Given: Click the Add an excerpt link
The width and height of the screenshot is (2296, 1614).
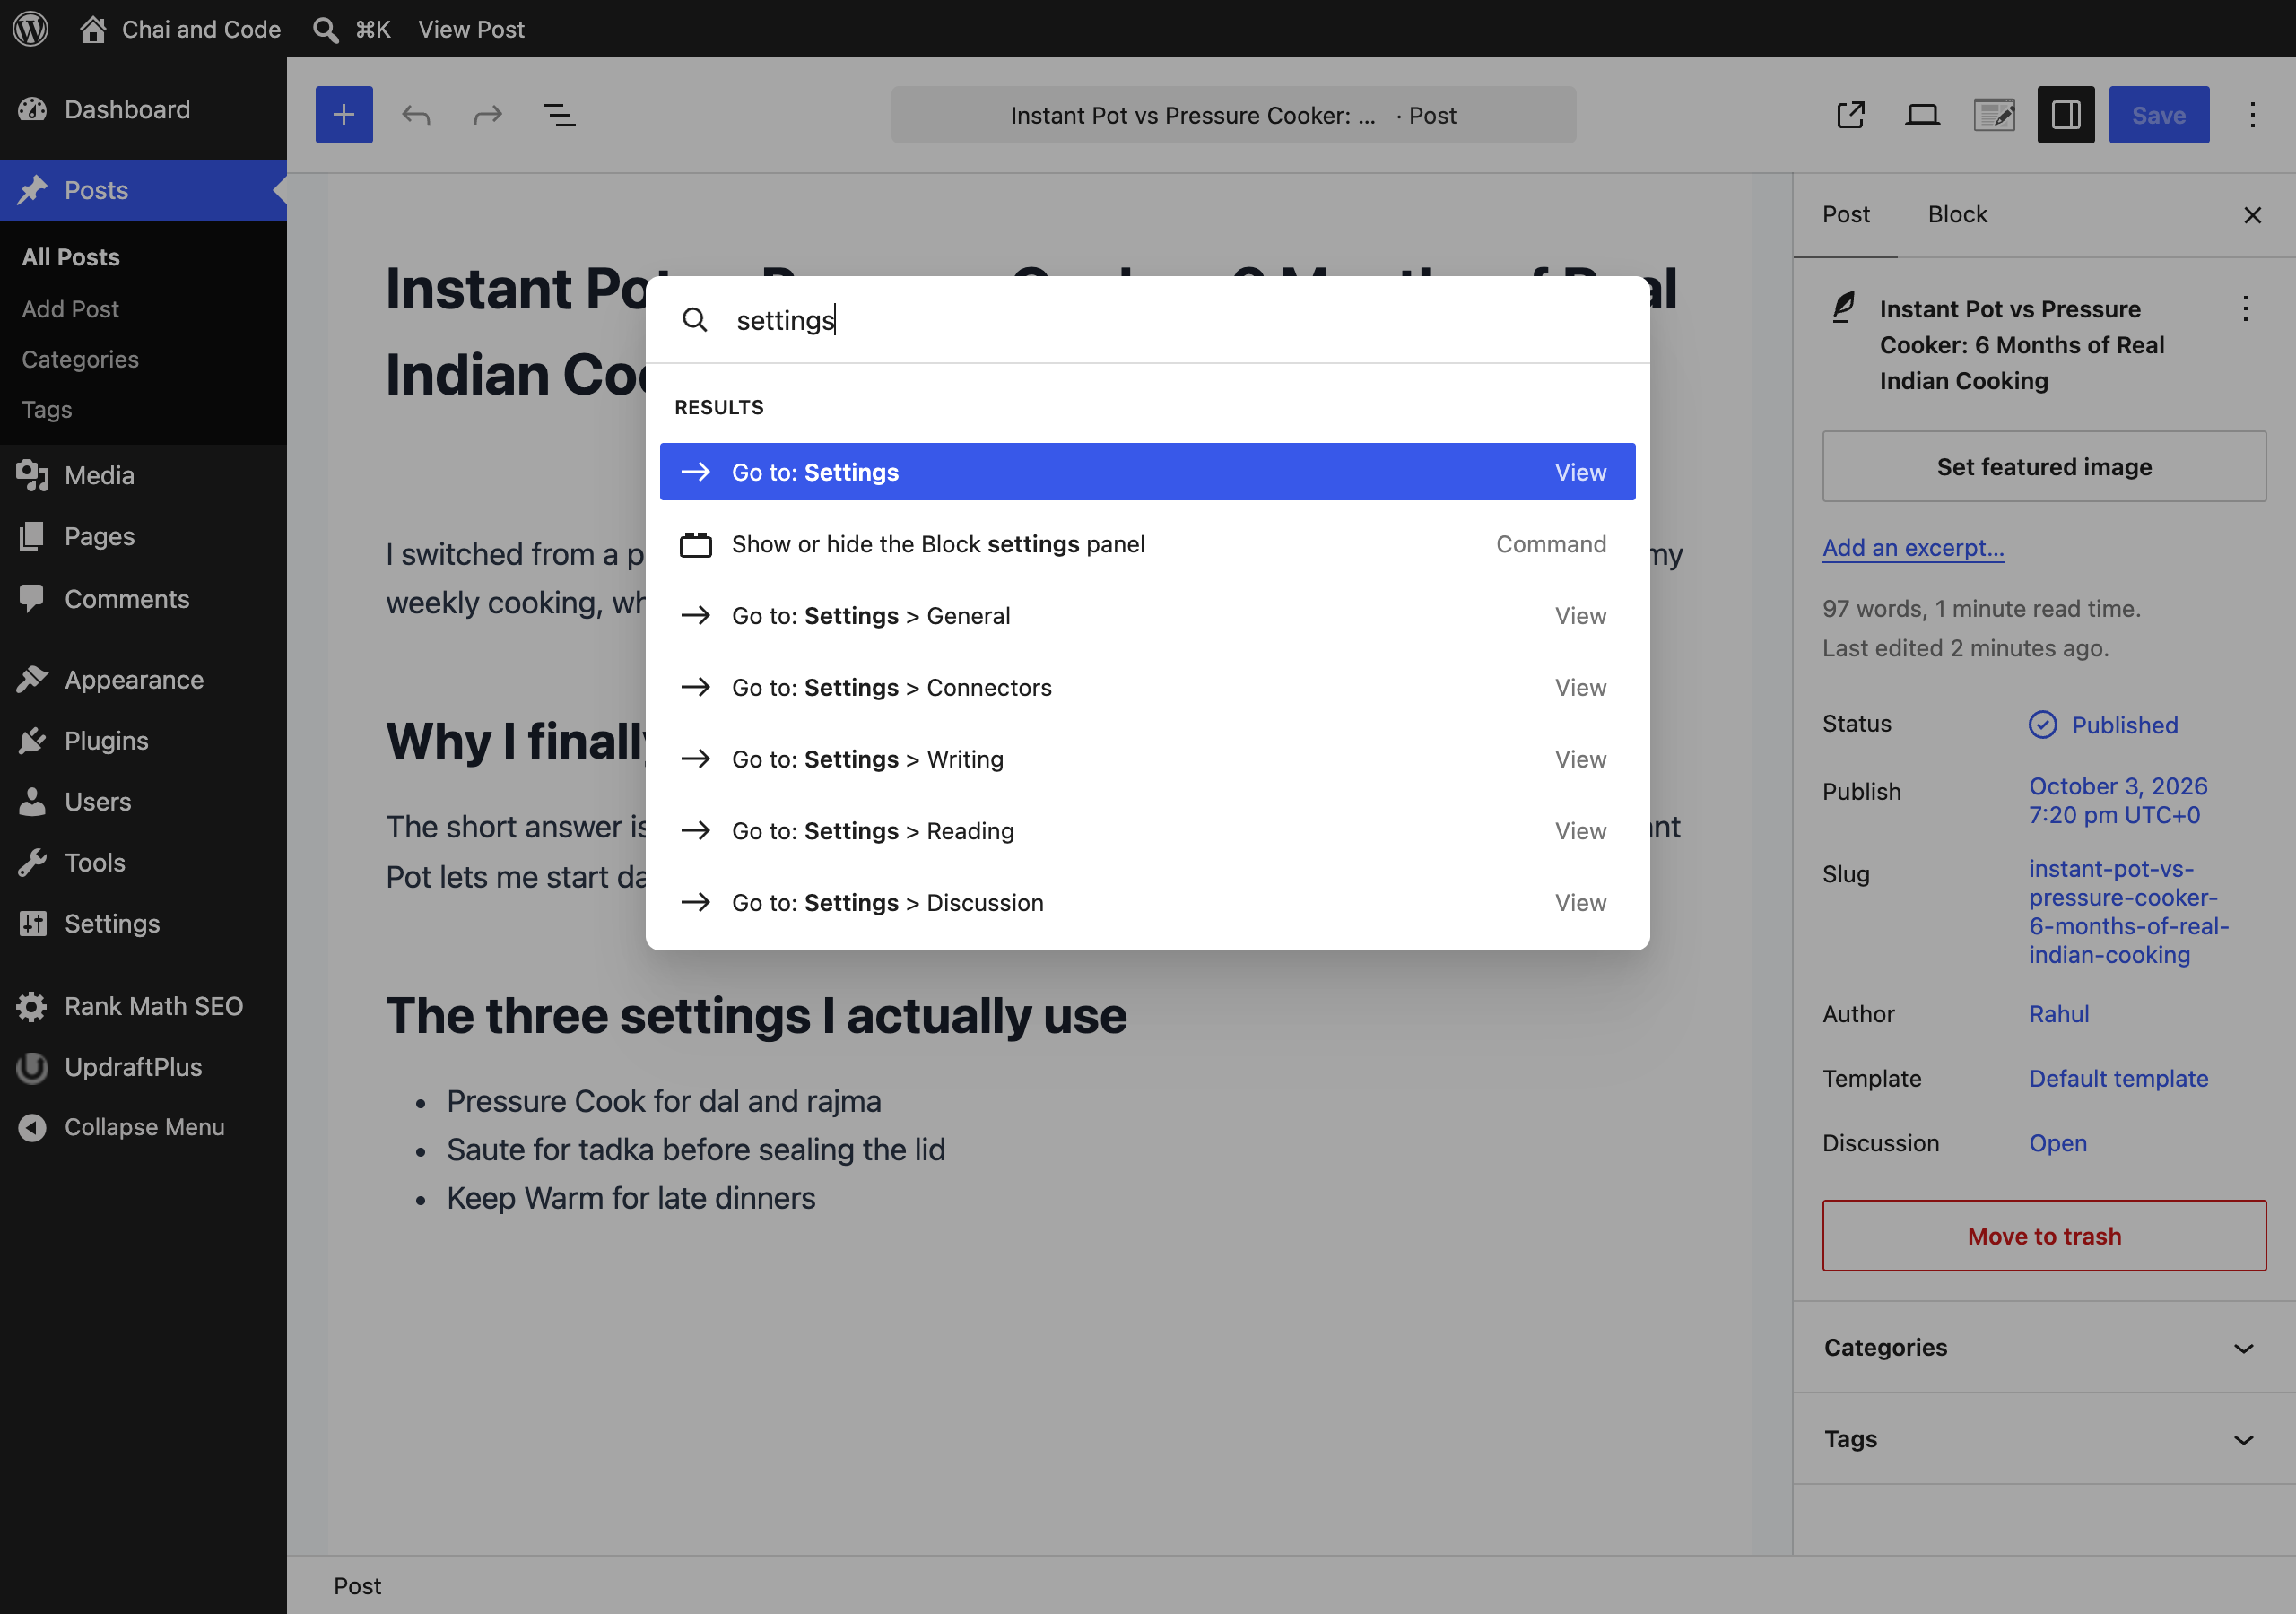Looking at the screenshot, I should tap(1913, 548).
